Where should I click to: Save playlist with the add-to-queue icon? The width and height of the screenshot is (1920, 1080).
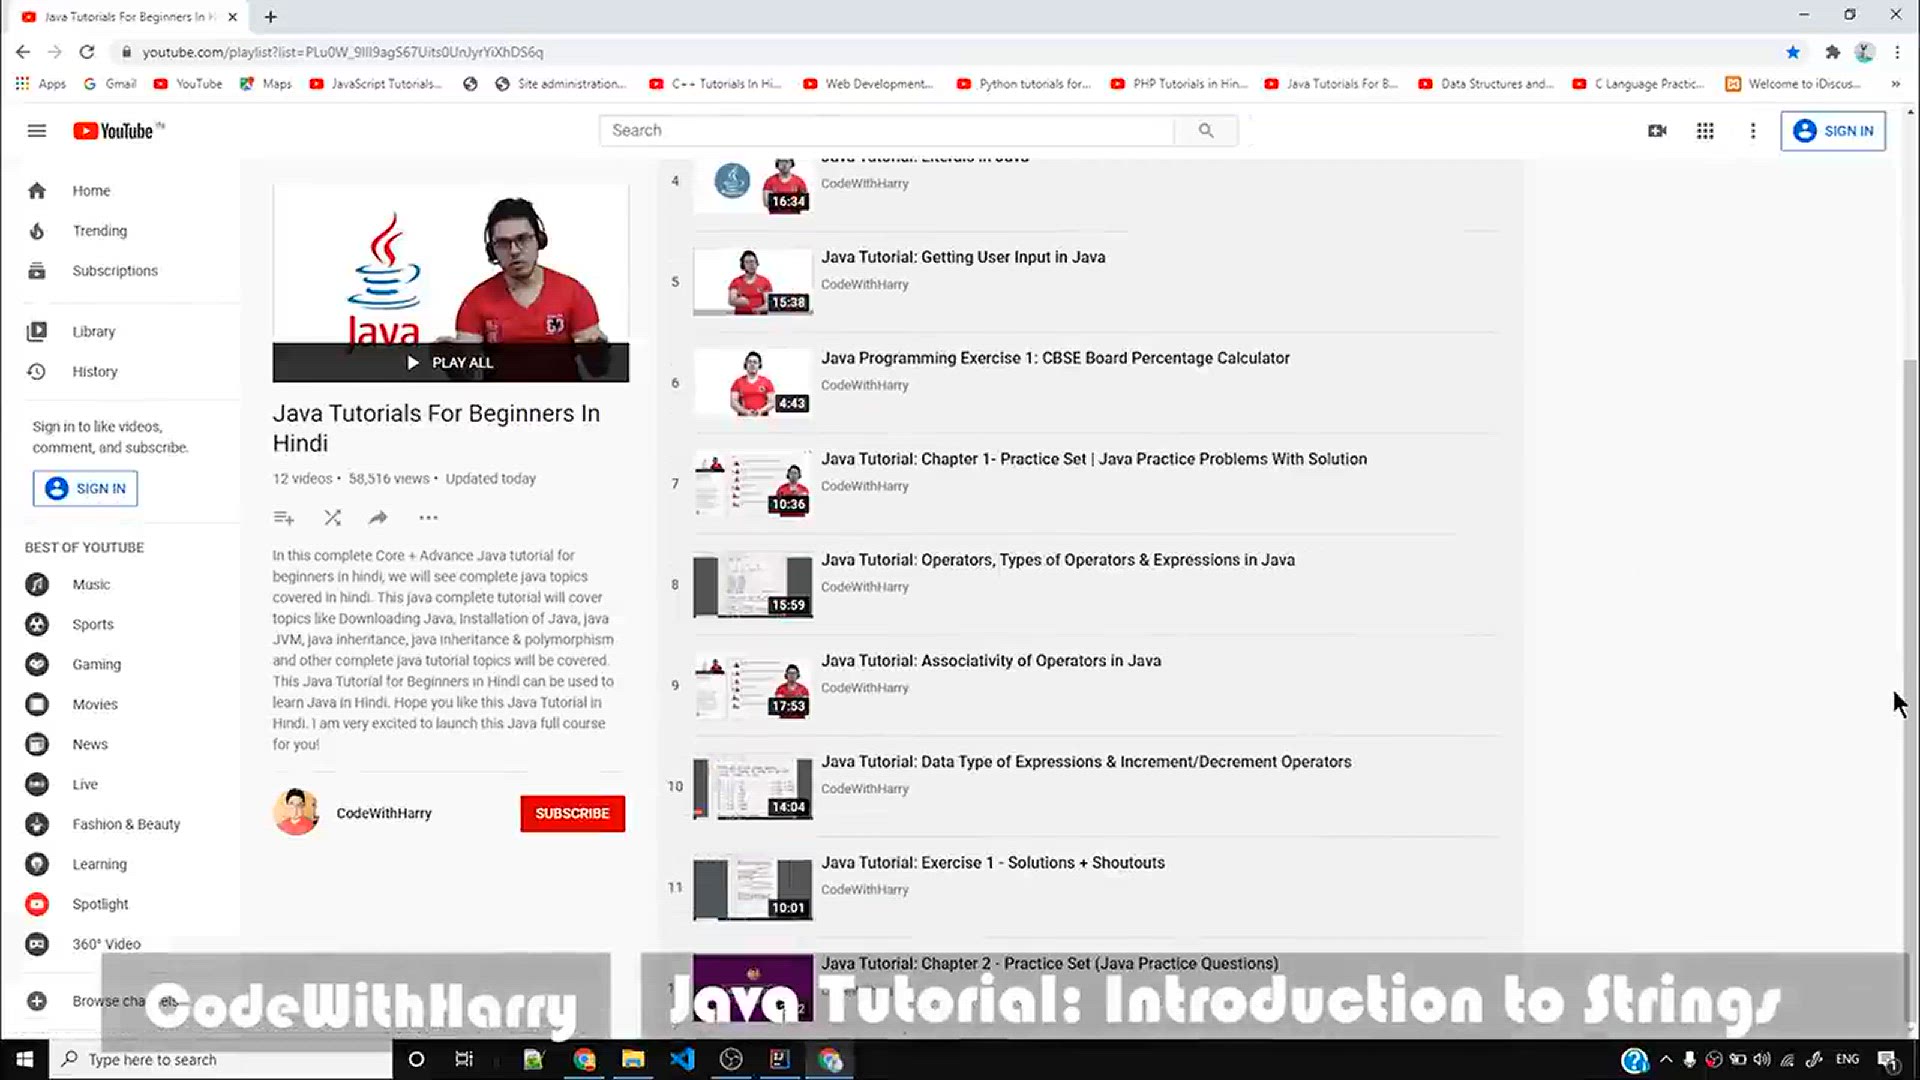tap(284, 518)
